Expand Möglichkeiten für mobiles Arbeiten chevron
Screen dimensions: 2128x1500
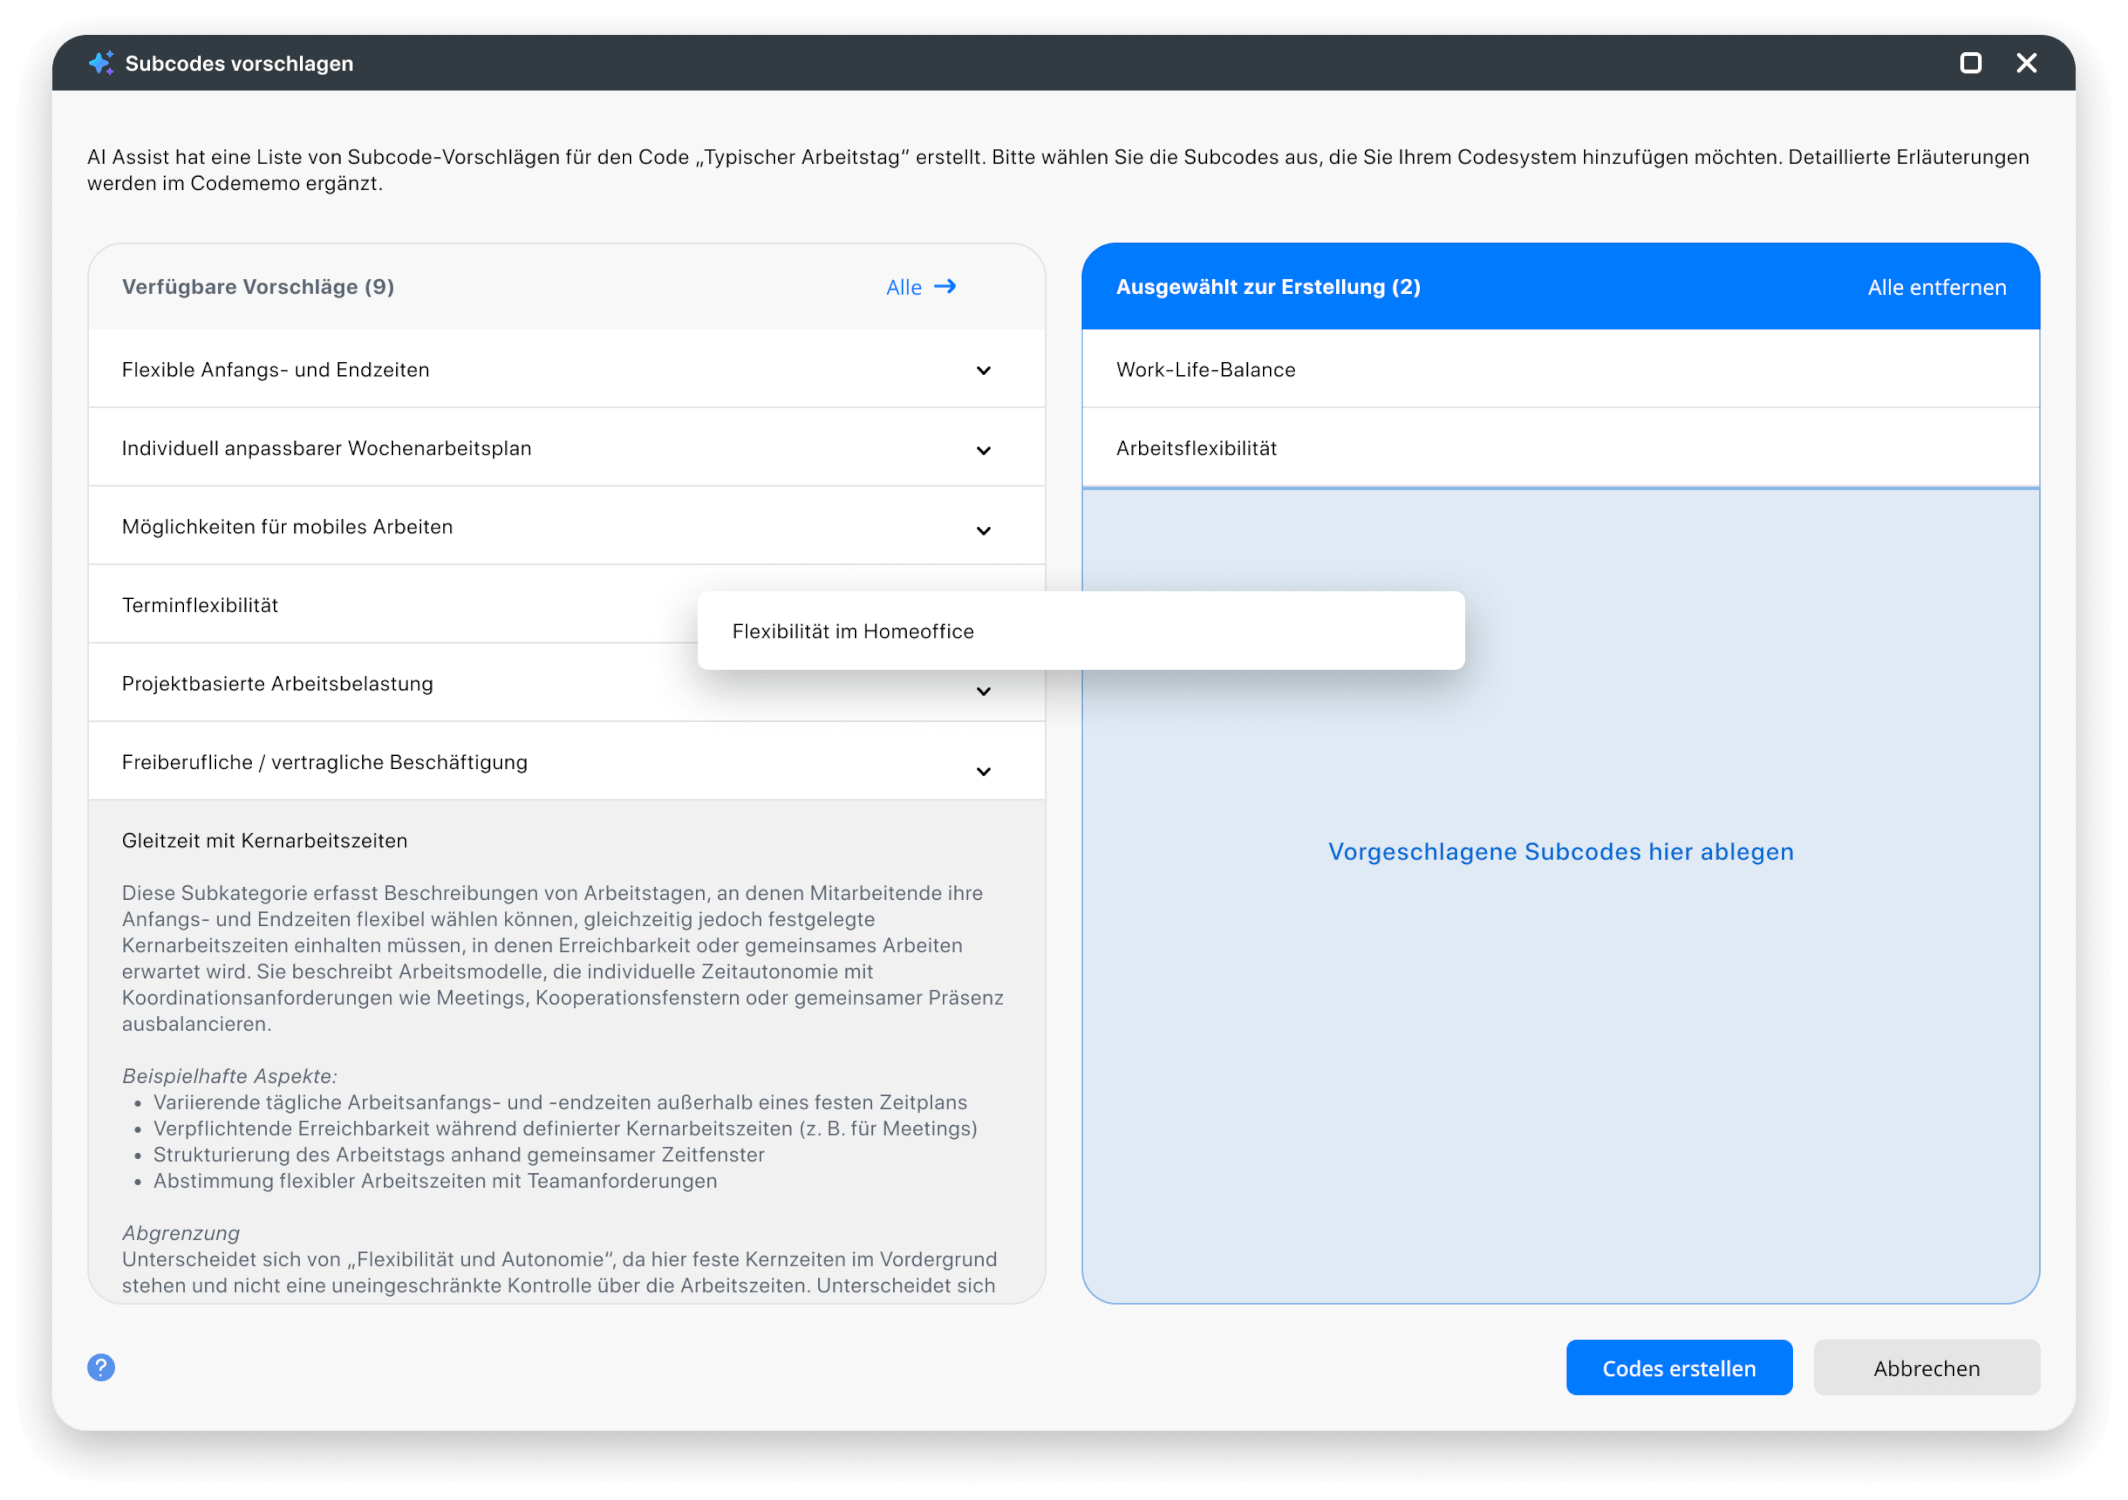tap(983, 530)
